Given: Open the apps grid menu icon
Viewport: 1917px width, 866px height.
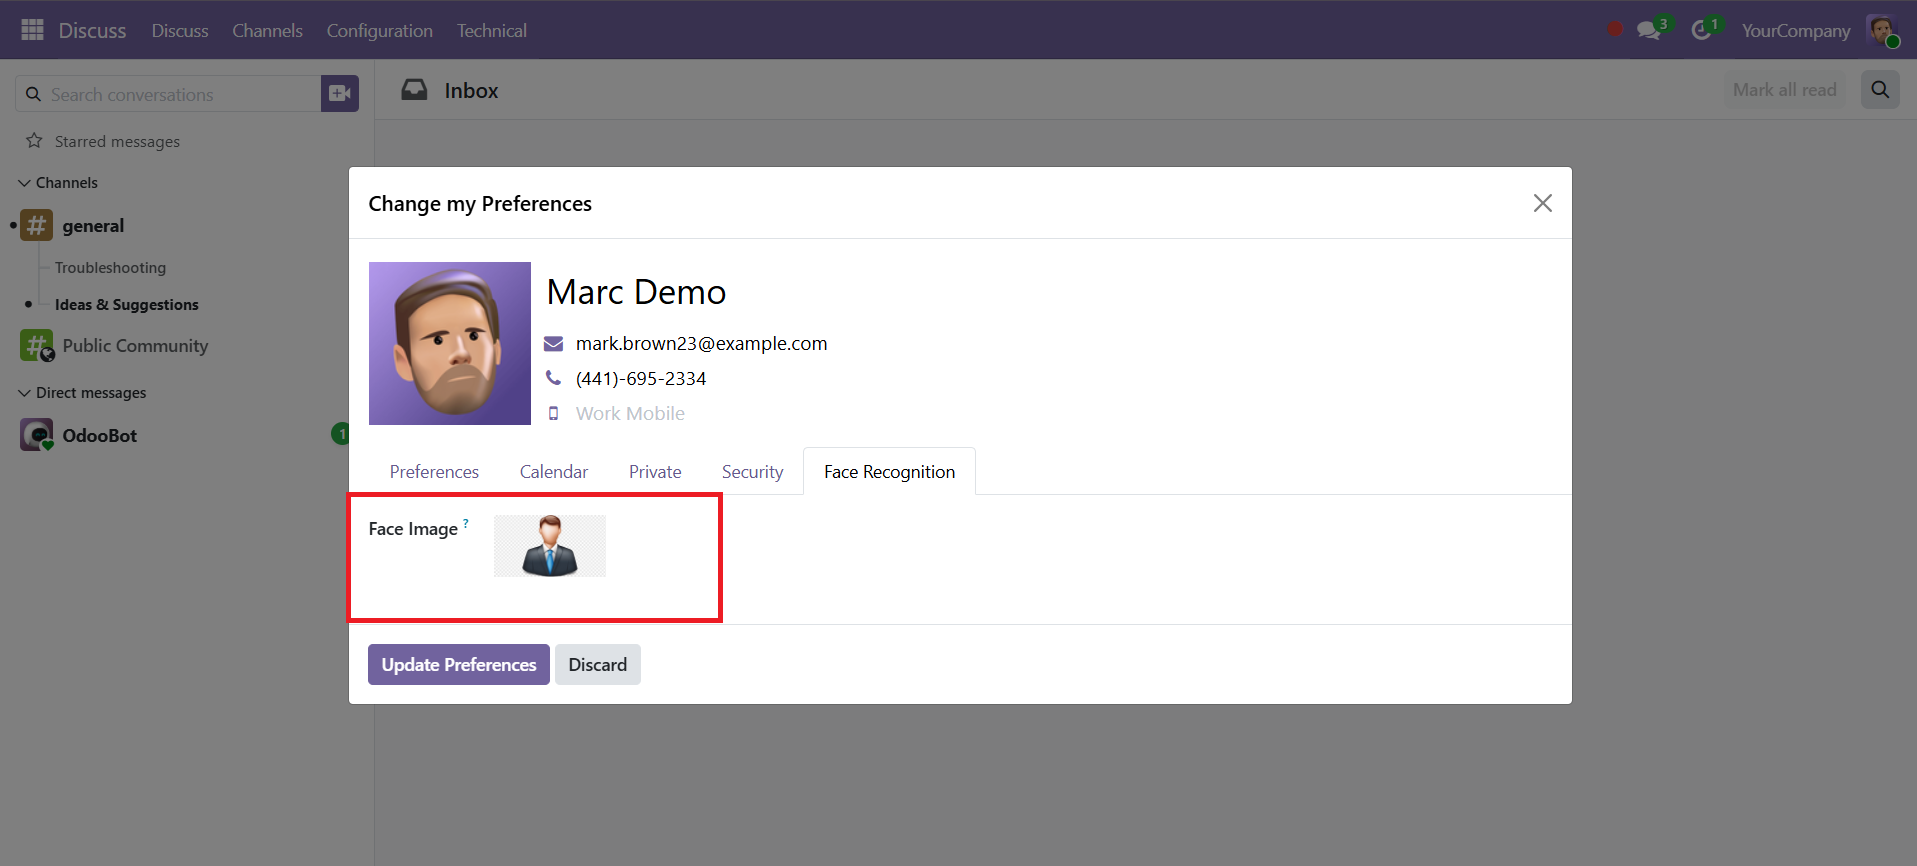Looking at the screenshot, I should pos(32,30).
